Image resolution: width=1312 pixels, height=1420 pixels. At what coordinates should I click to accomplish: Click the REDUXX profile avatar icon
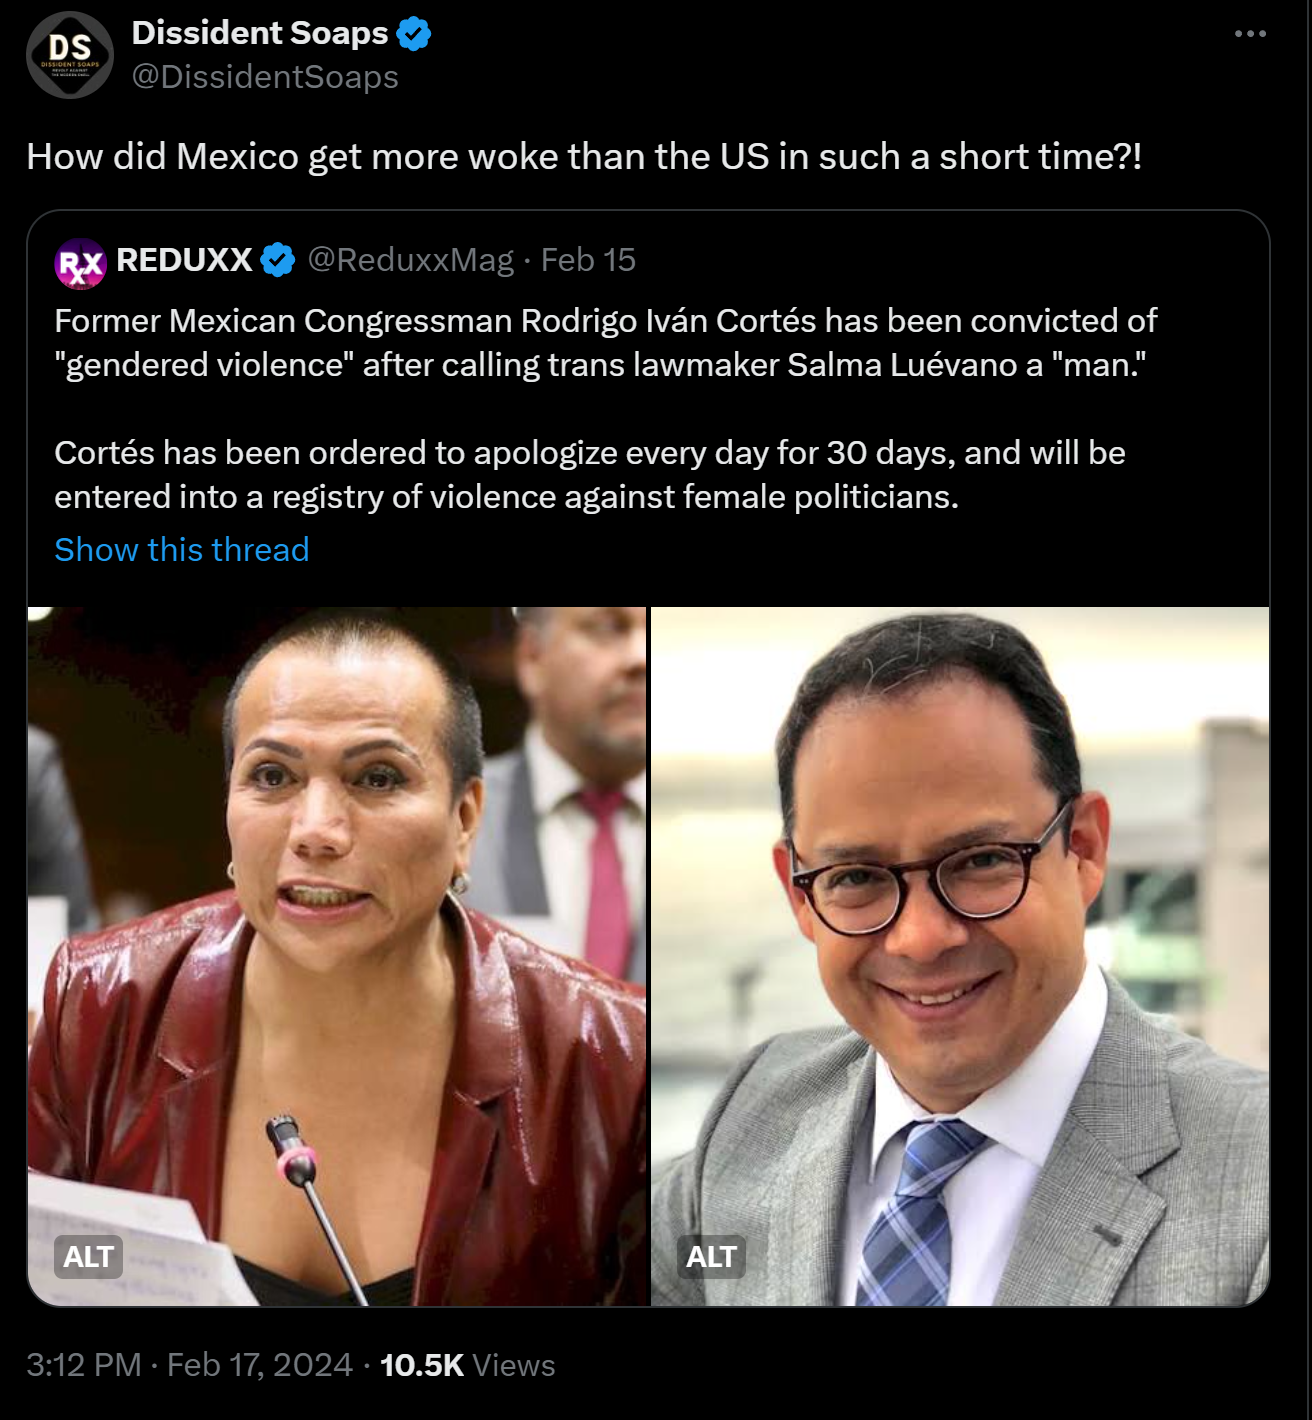pyautogui.click(x=81, y=263)
